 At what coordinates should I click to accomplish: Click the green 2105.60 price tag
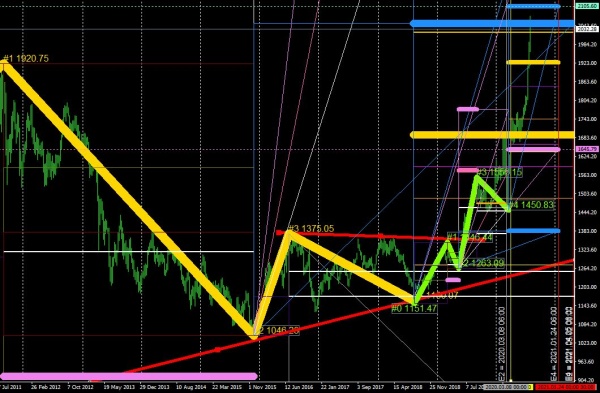[587, 7]
